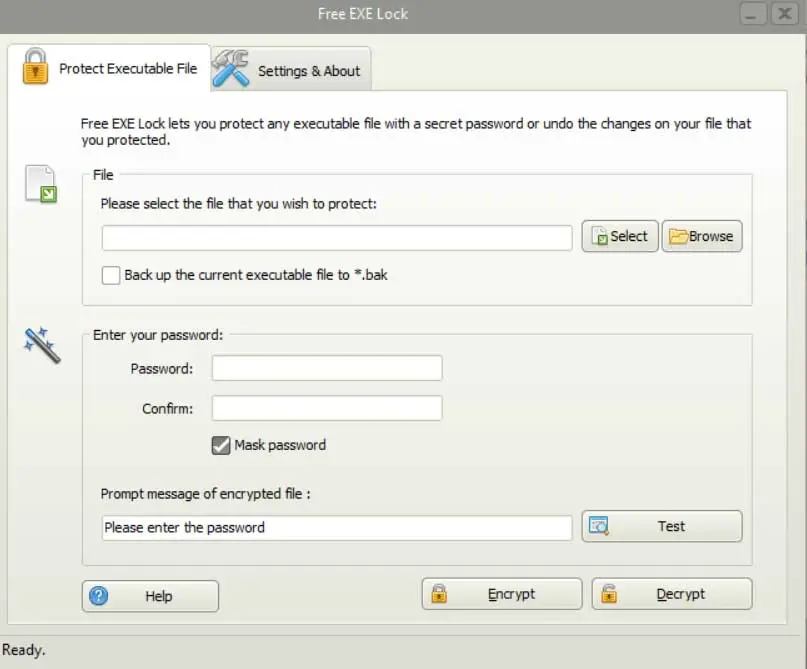Click the magnifier icon on Test button
Image resolution: width=807 pixels, height=669 pixels.
click(x=600, y=526)
